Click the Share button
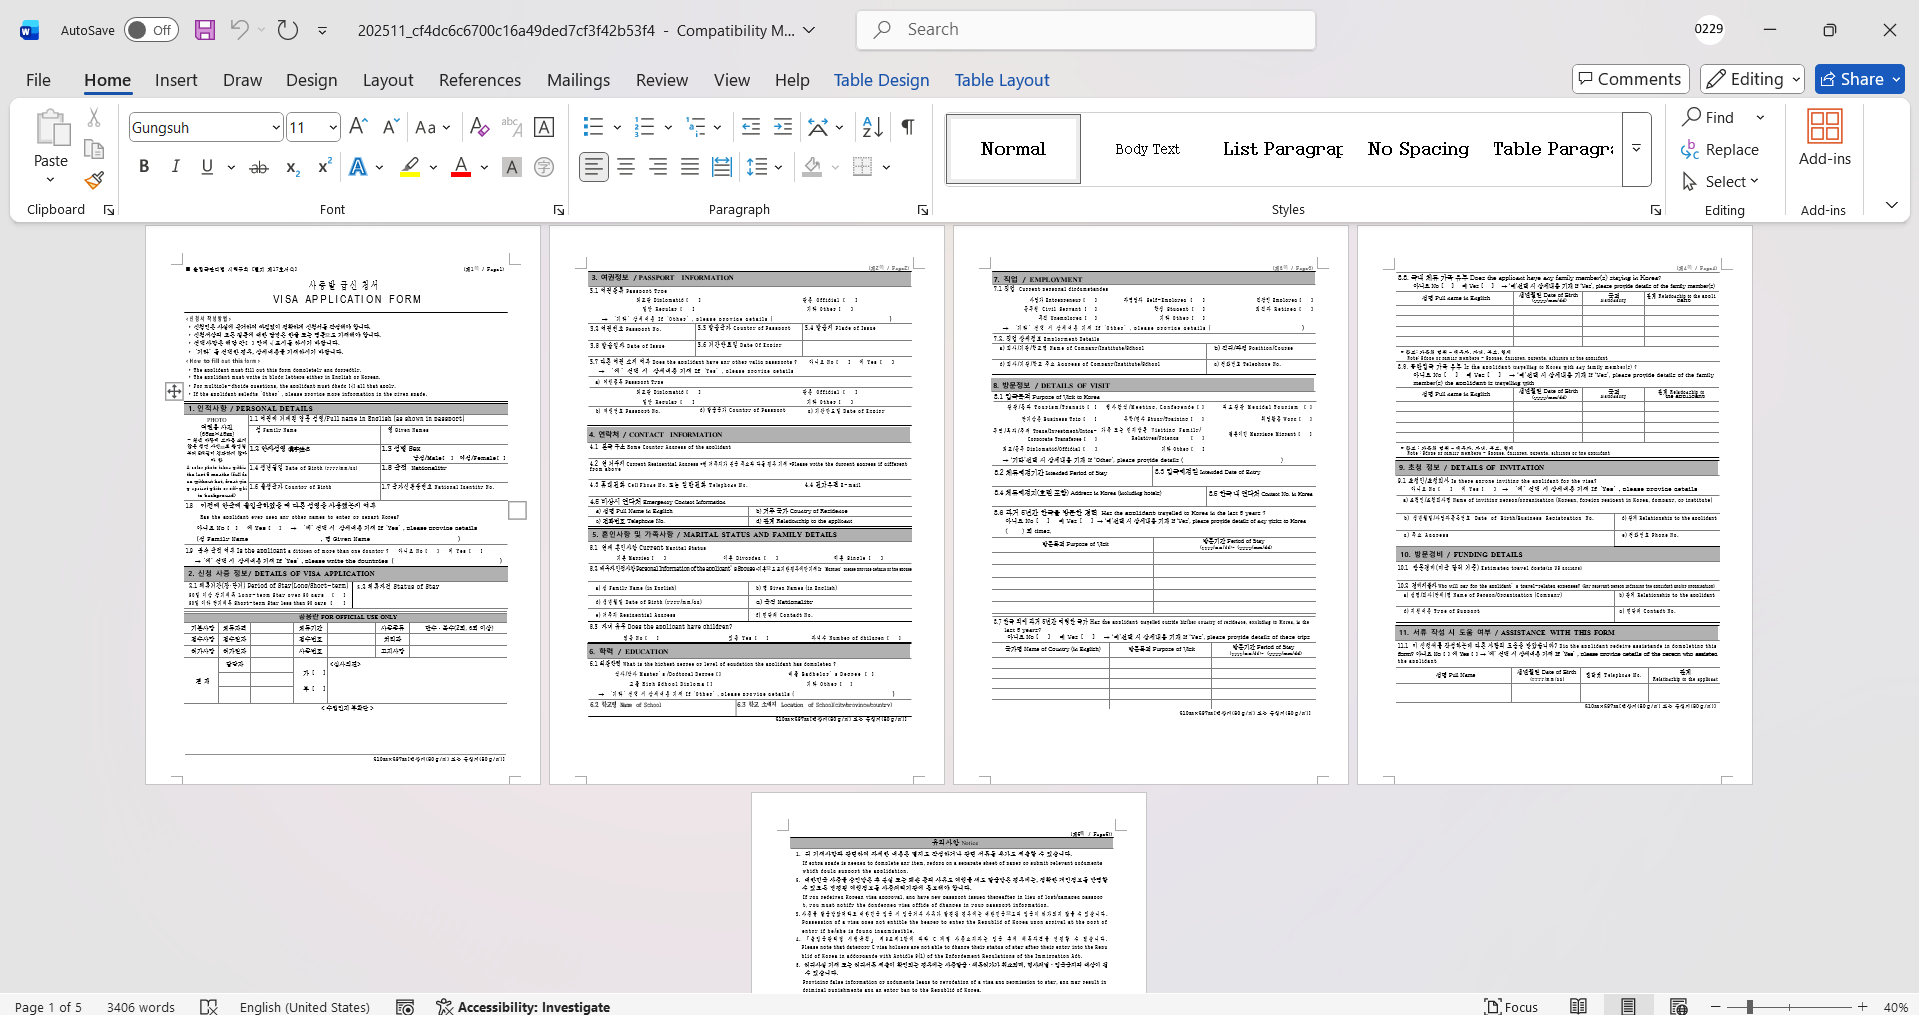The height and width of the screenshot is (1015, 1919). click(1859, 79)
